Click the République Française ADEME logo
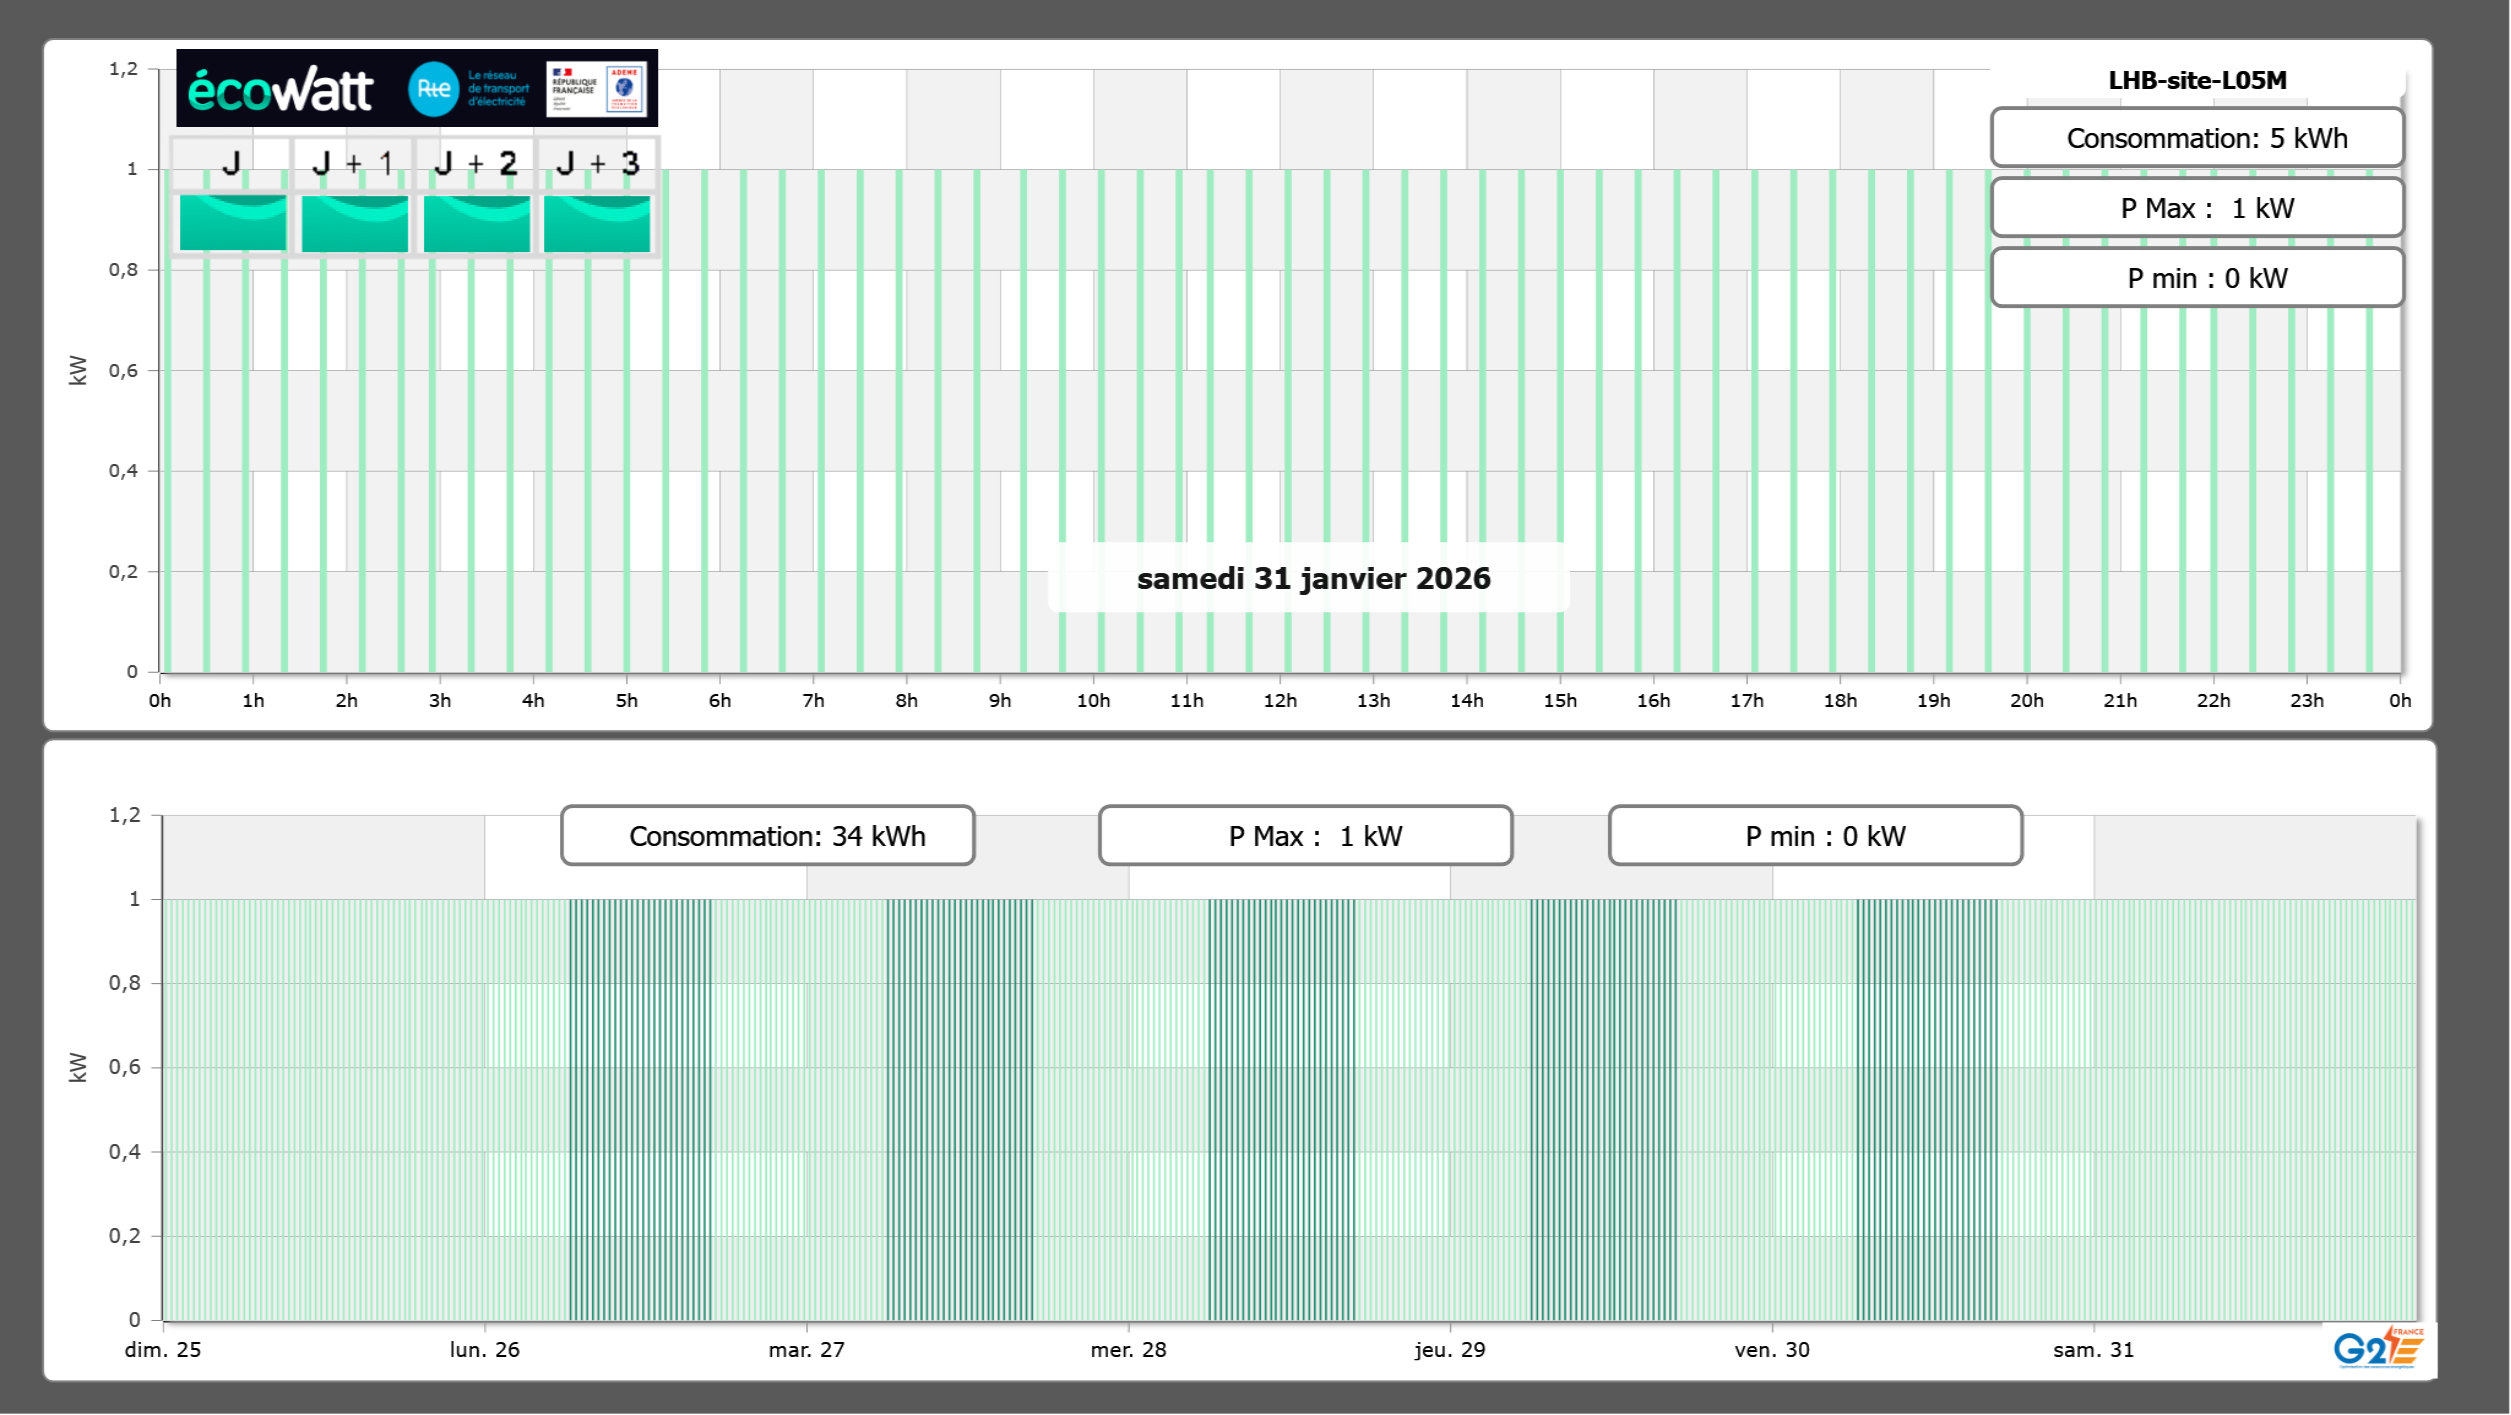2511x1415 pixels. tap(596, 89)
